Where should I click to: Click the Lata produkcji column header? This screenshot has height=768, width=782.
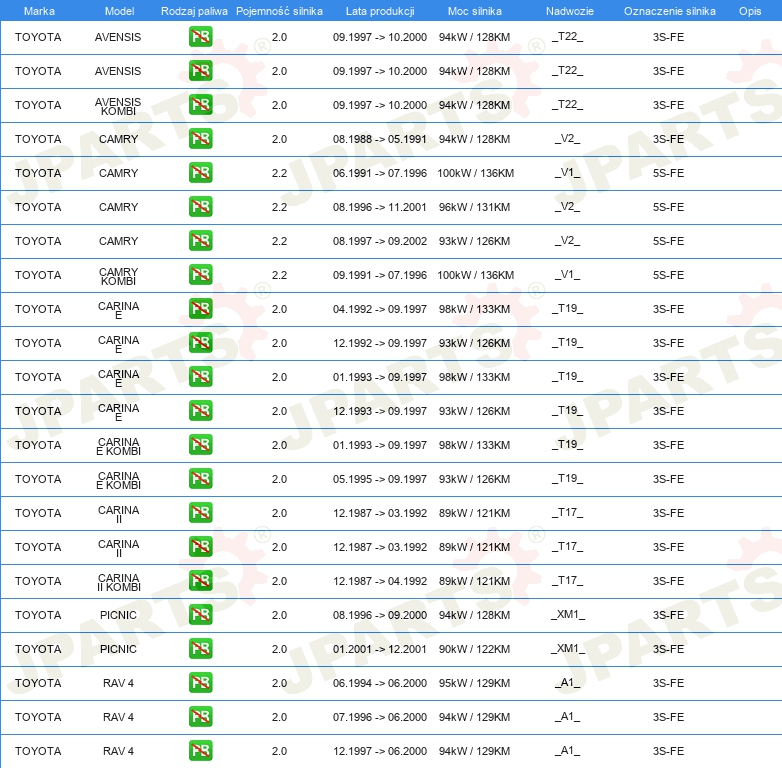tap(380, 11)
